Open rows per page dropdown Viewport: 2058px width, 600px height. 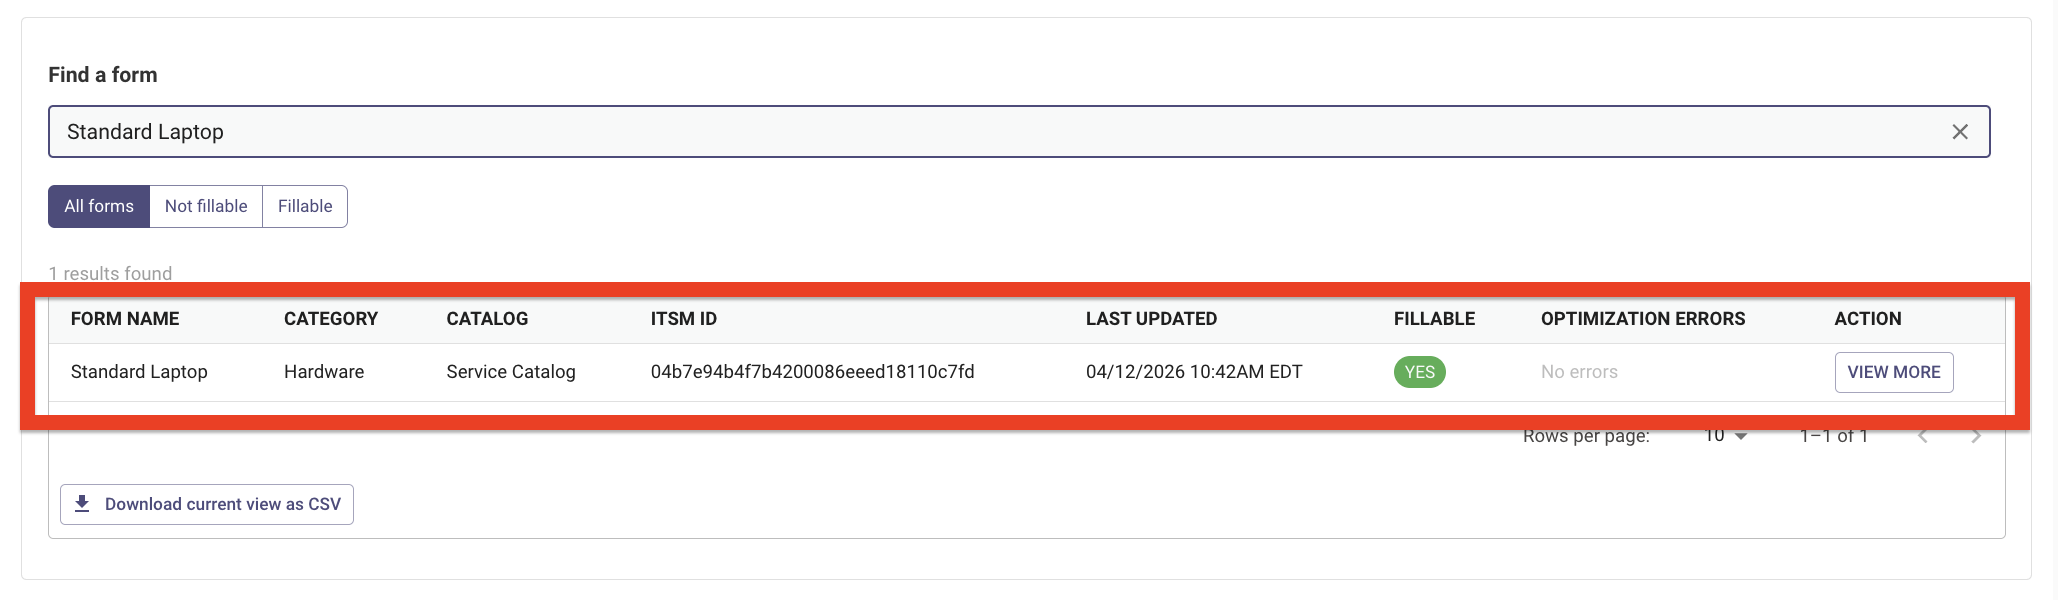coord(1726,436)
